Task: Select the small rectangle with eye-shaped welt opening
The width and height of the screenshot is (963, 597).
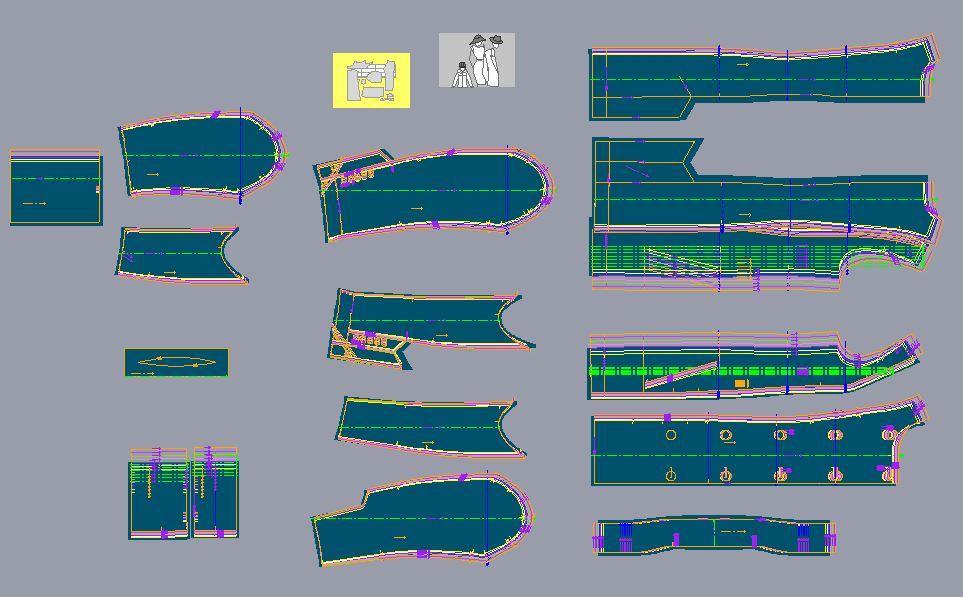Action: pyautogui.click(x=176, y=362)
